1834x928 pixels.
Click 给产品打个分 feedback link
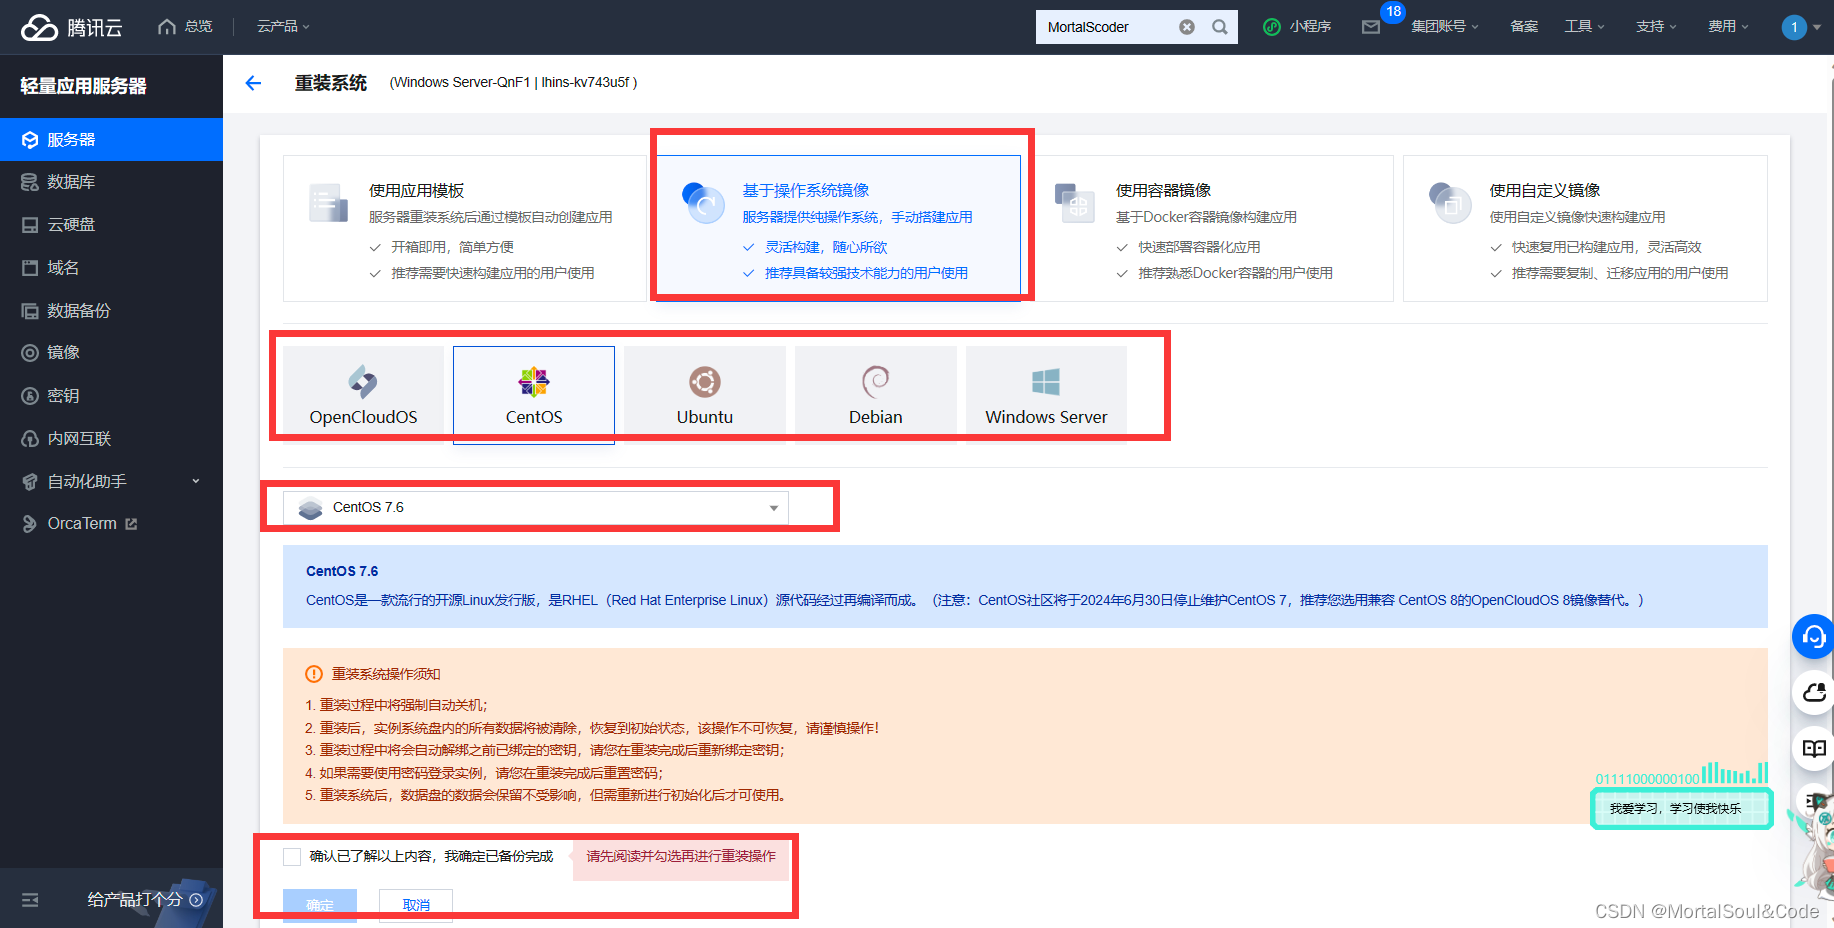[145, 900]
